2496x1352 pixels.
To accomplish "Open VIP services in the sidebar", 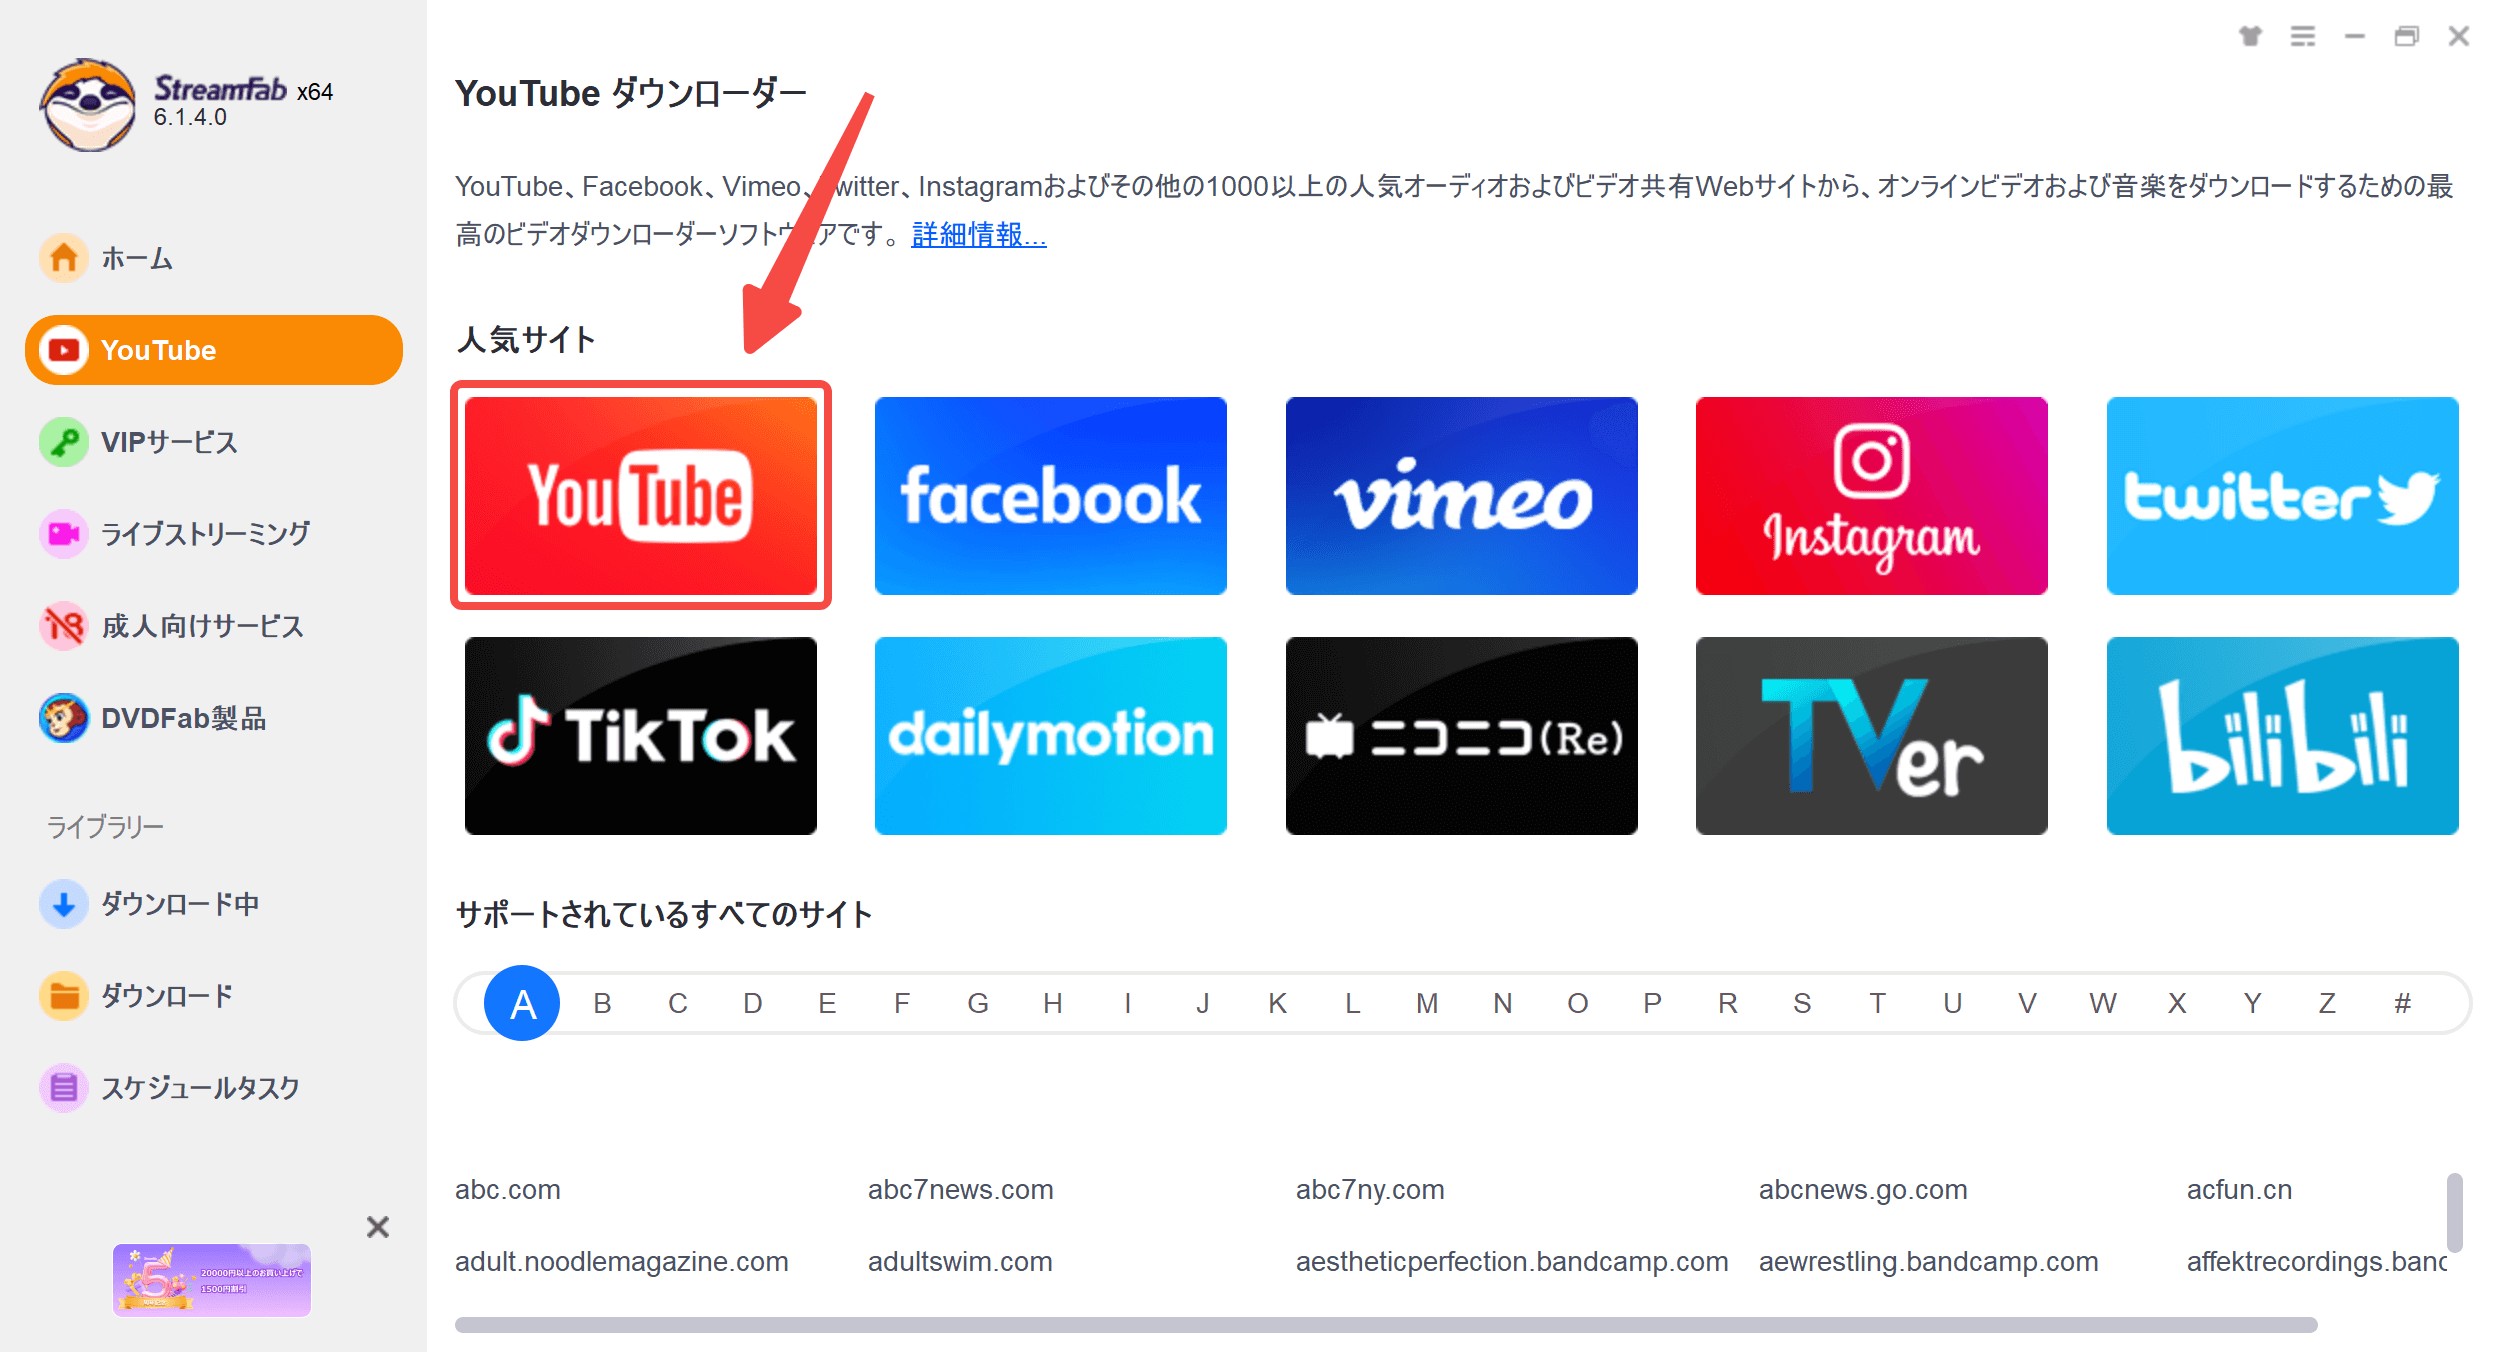I will pyautogui.click(x=140, y=442).
